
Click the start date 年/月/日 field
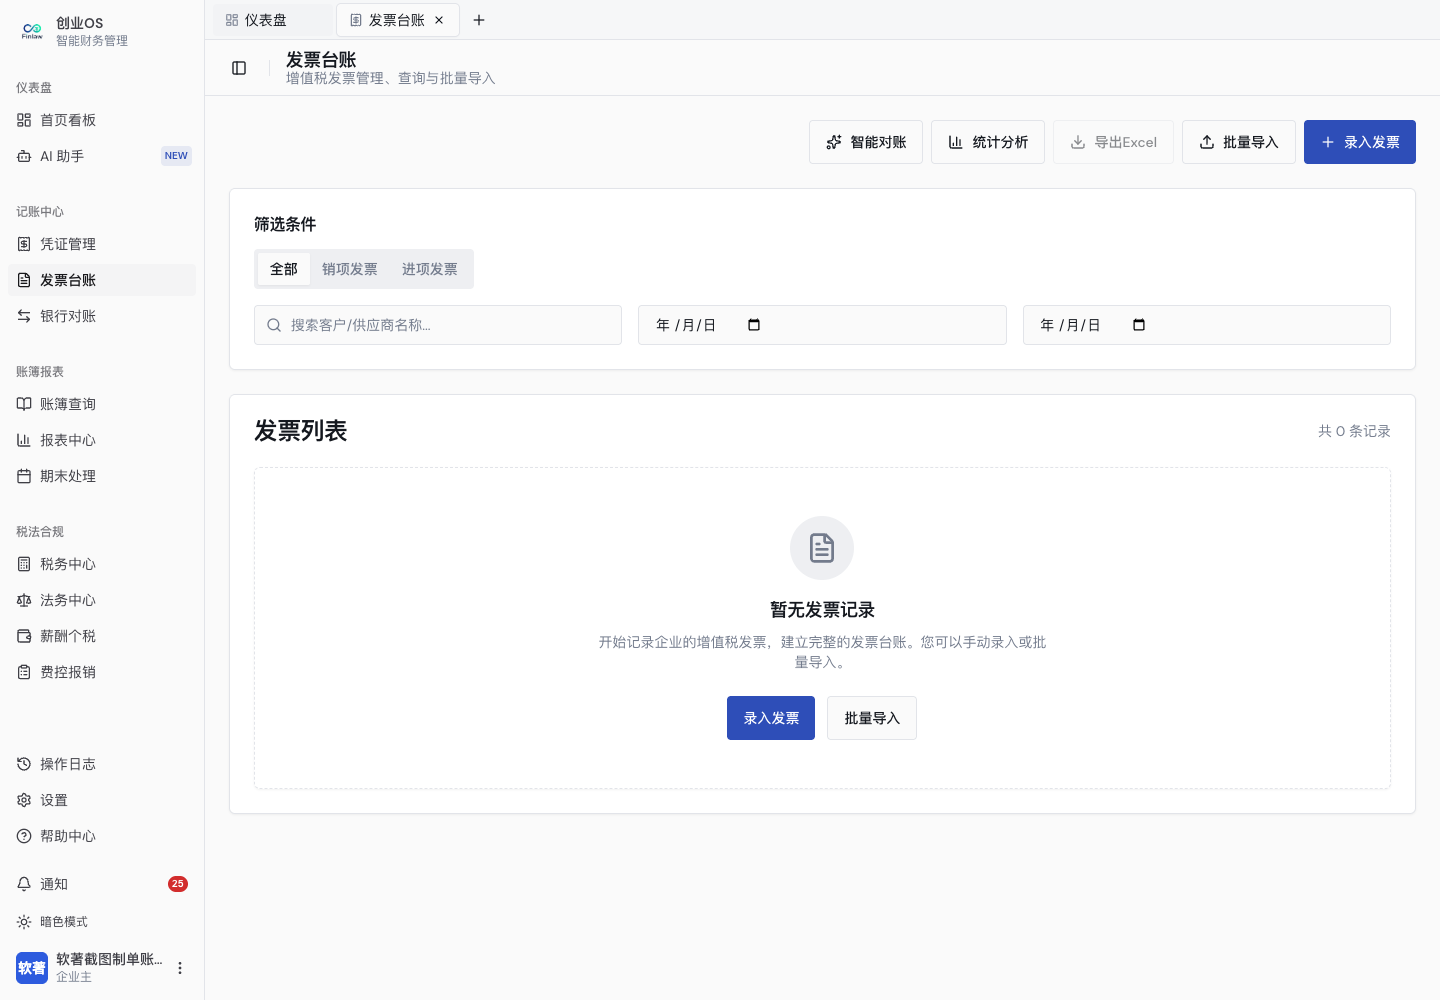822,325
